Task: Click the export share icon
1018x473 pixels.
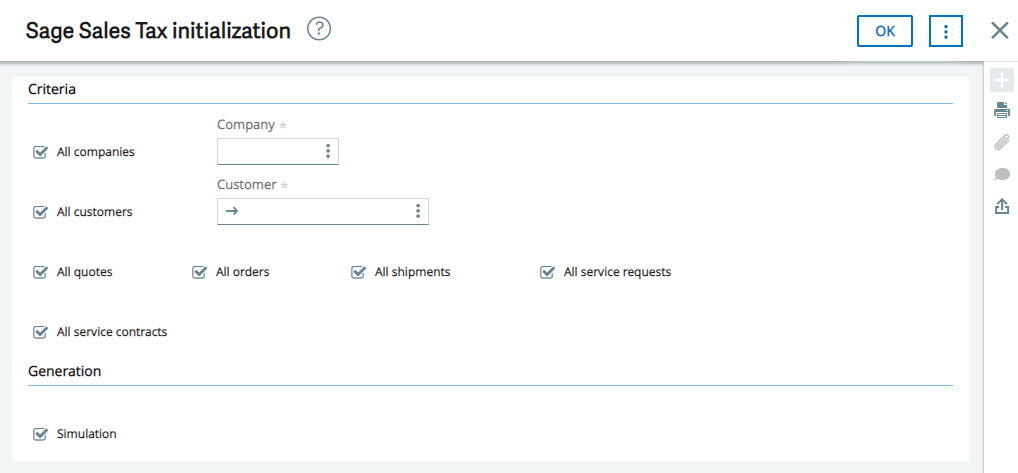Action: click(1002, 206)
